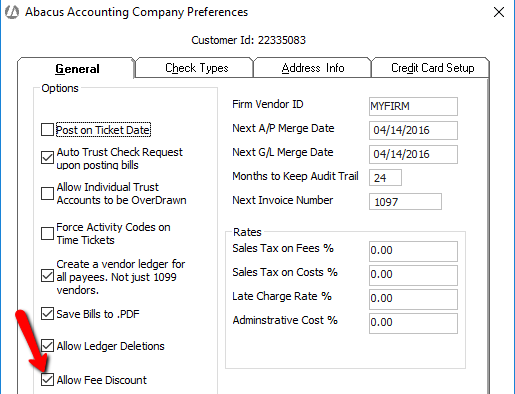
Task: Click the Late Charge Rate % label
Action: [282, 296]
